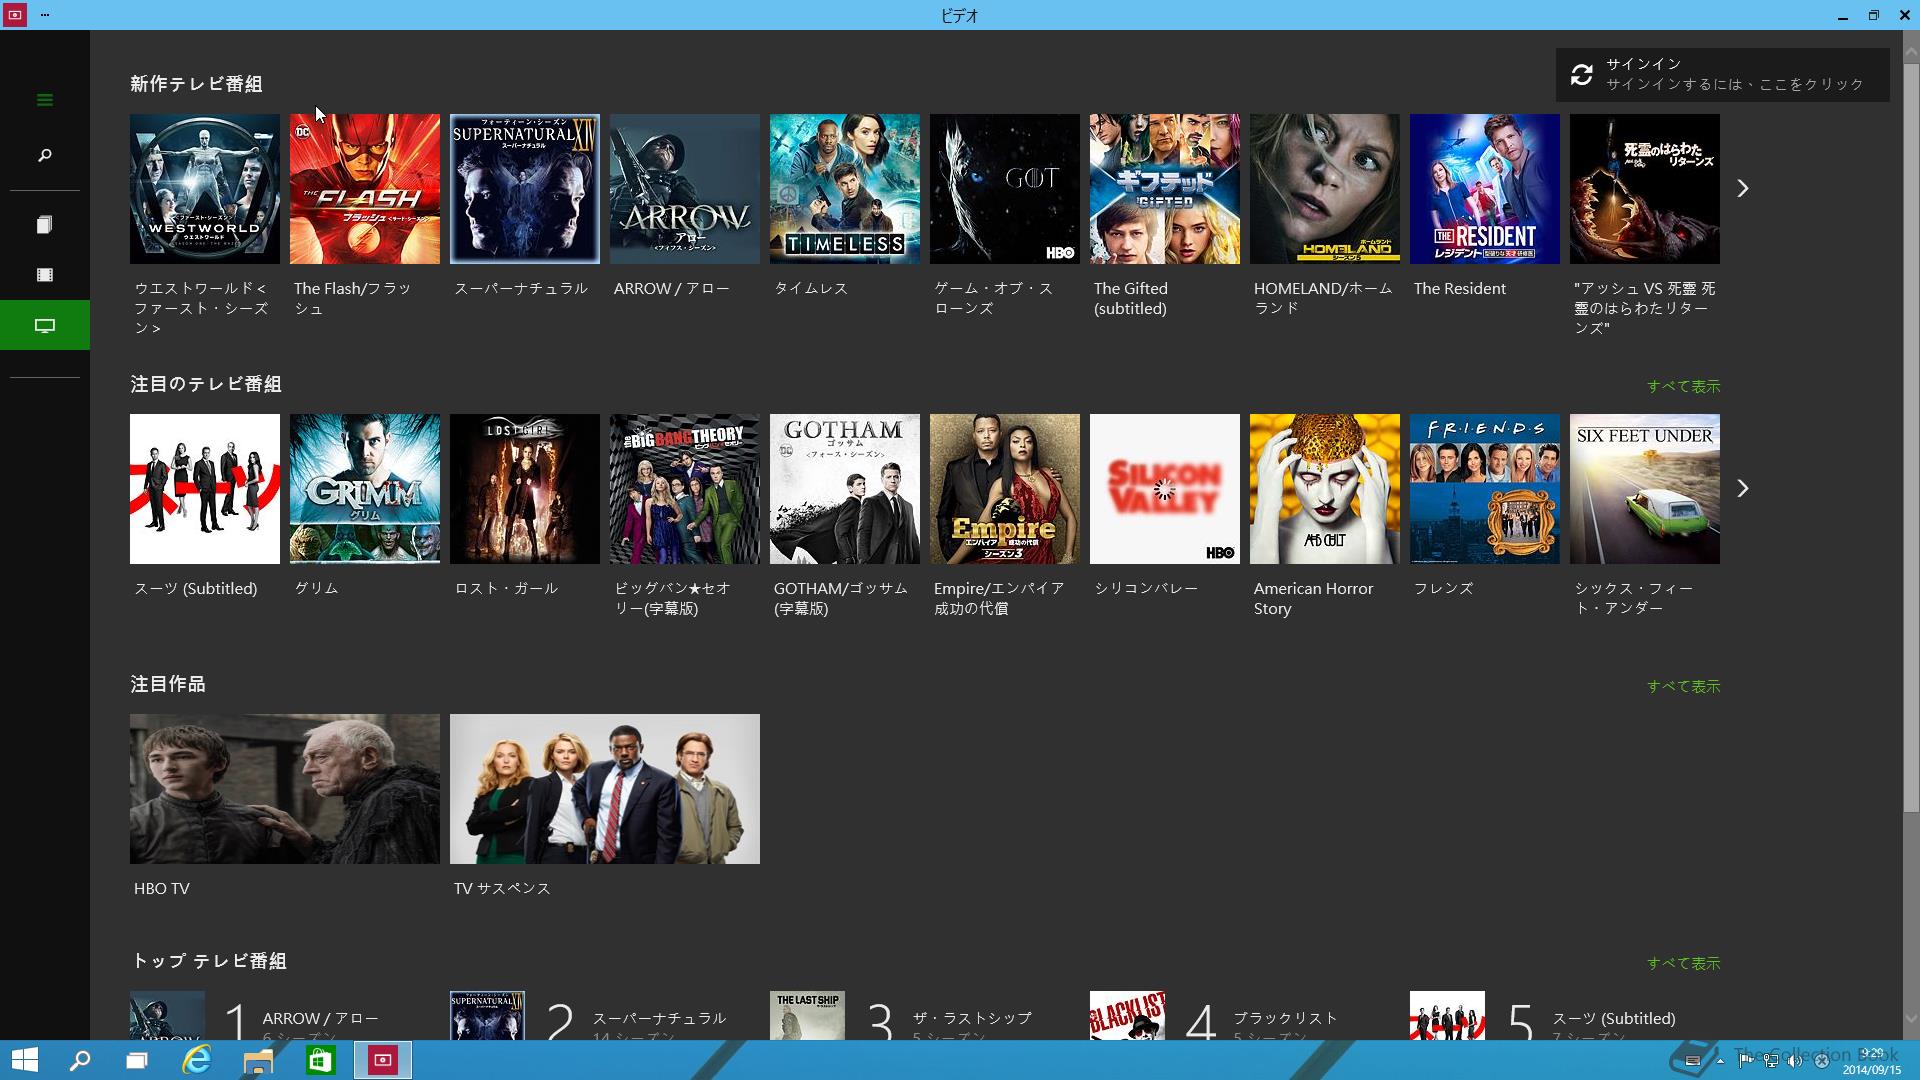Click the グリム title text

(x=316, y=588)
